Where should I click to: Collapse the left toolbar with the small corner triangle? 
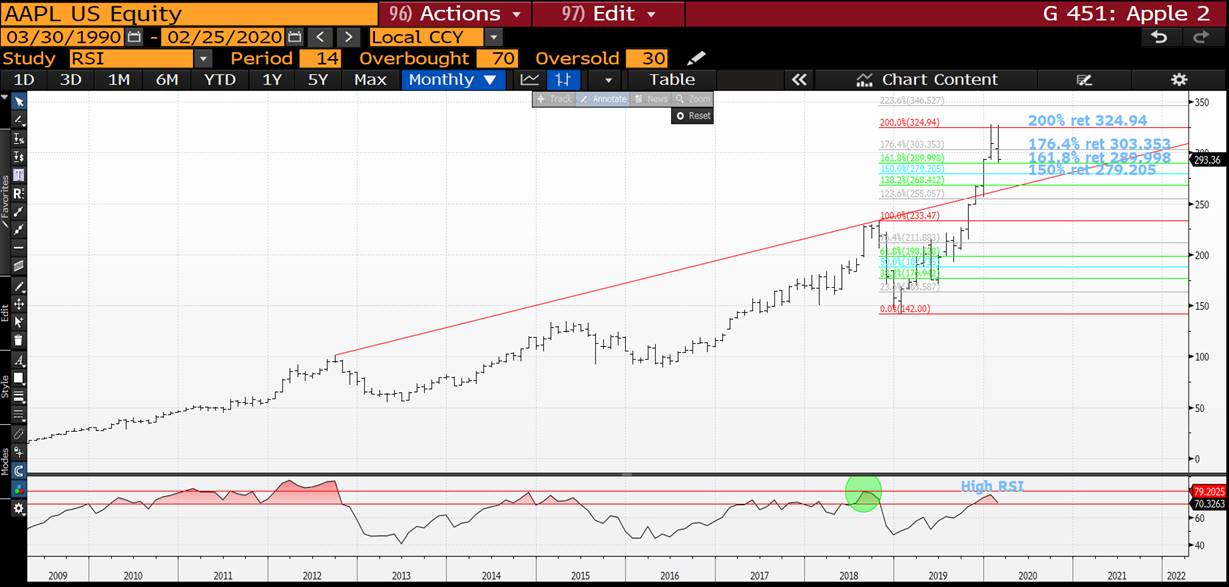coord(5,98)
